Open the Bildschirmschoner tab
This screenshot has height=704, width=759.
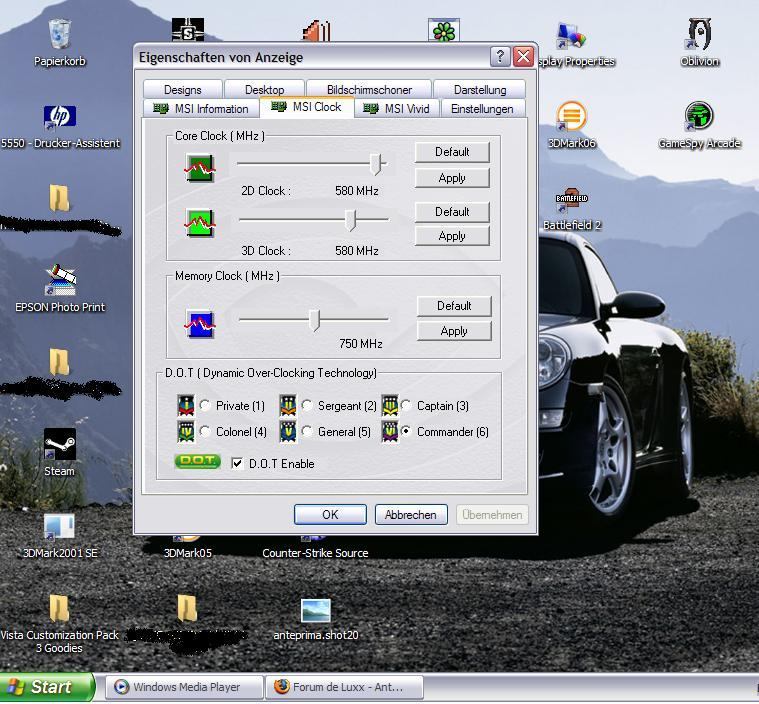369,90
